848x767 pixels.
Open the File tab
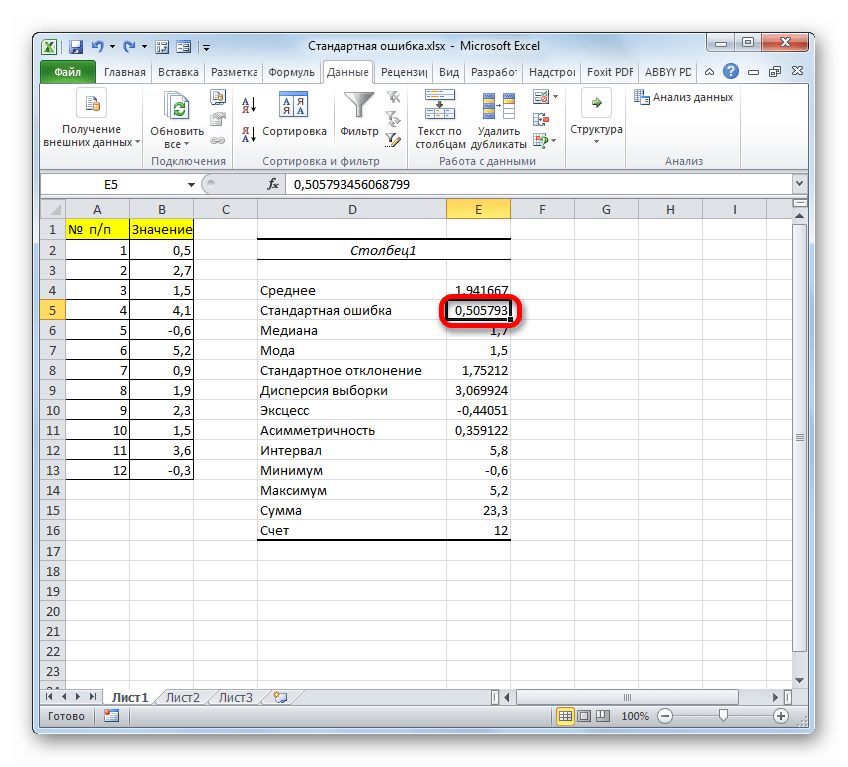[x=68, y=72]
